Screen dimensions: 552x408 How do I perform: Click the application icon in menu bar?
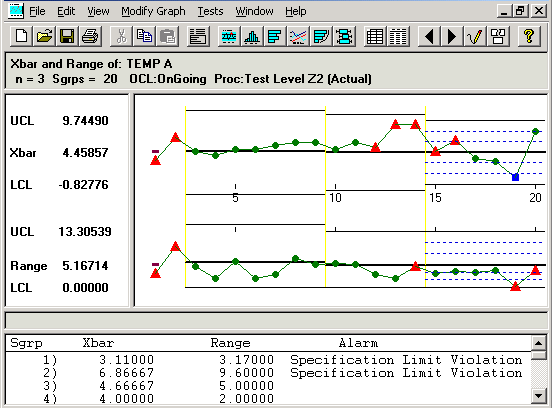(16, 11)
